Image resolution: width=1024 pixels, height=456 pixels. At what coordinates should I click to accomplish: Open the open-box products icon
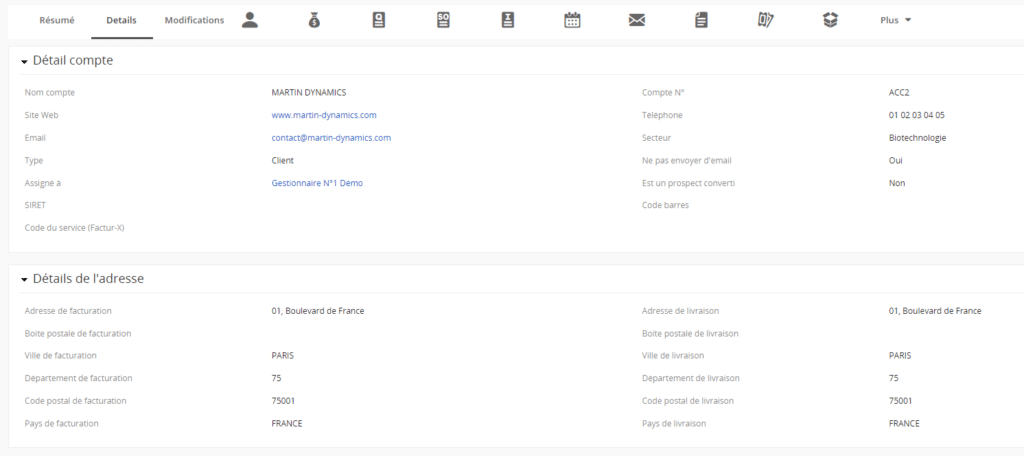[x=830, y=20]
